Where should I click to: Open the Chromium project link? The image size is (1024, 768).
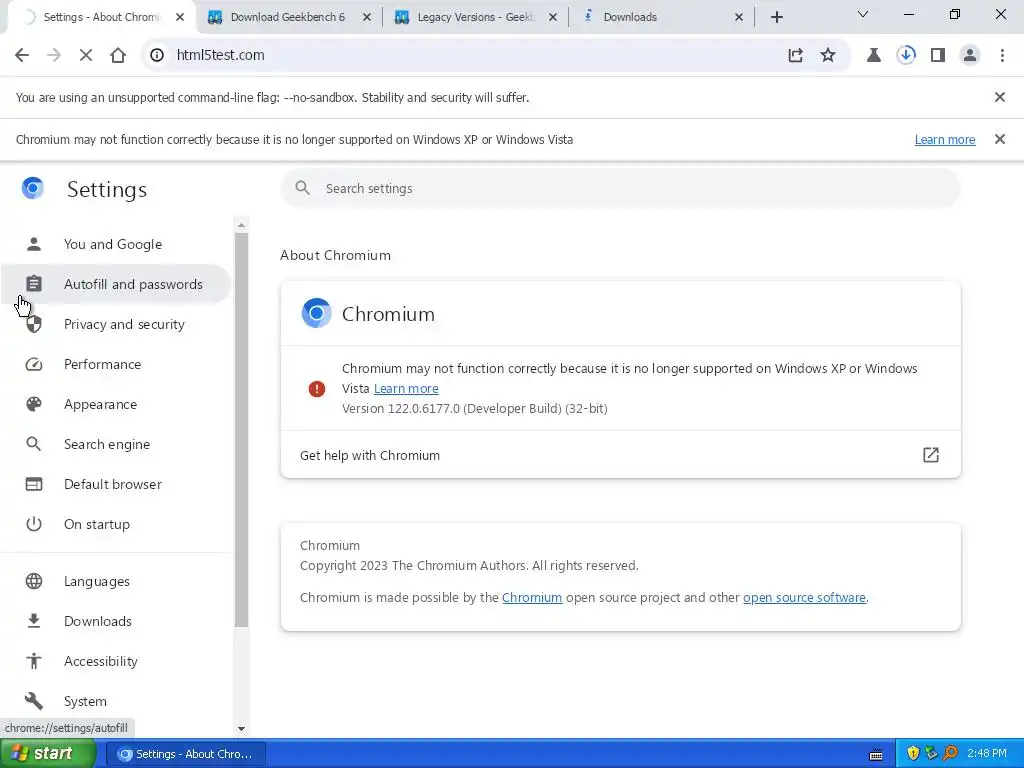coord(532,598)
